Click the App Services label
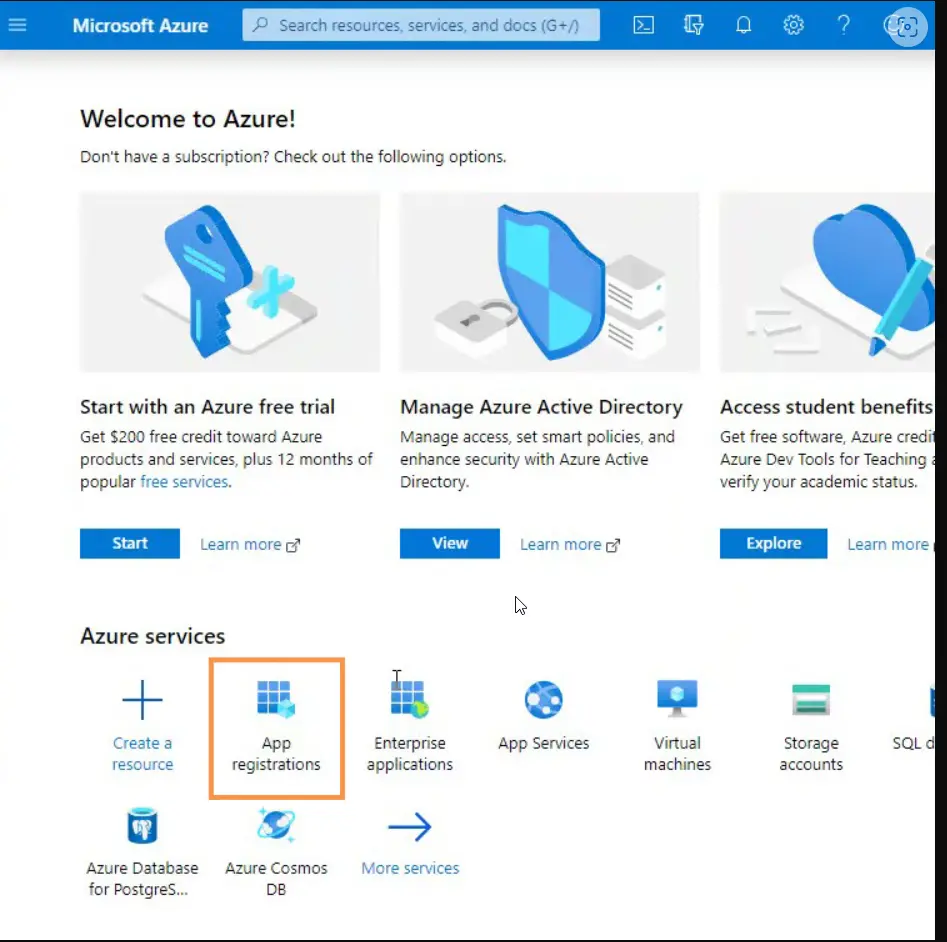This screenshot has width=947, height=942. click(x=544, y=743)
